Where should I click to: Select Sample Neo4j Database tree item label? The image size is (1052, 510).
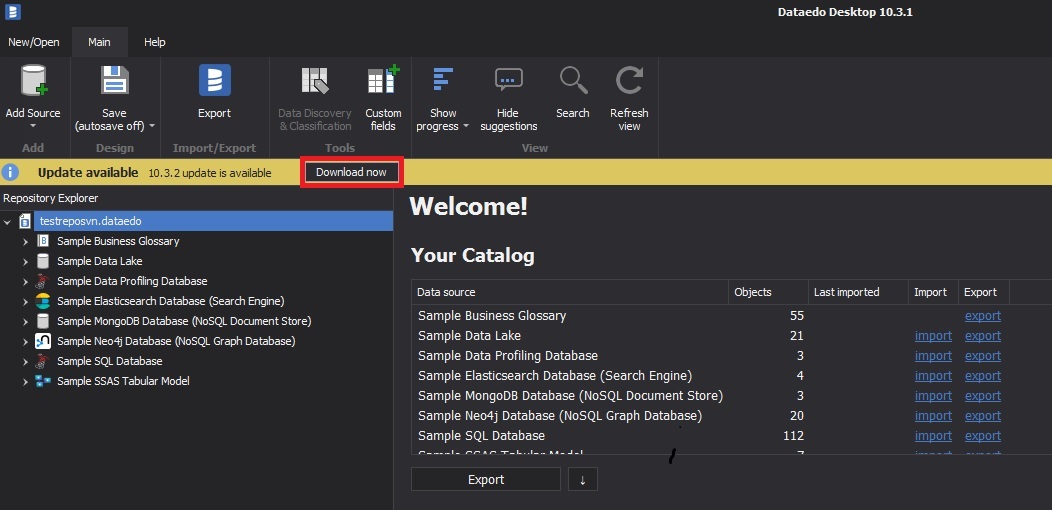[x=176, y=341]
